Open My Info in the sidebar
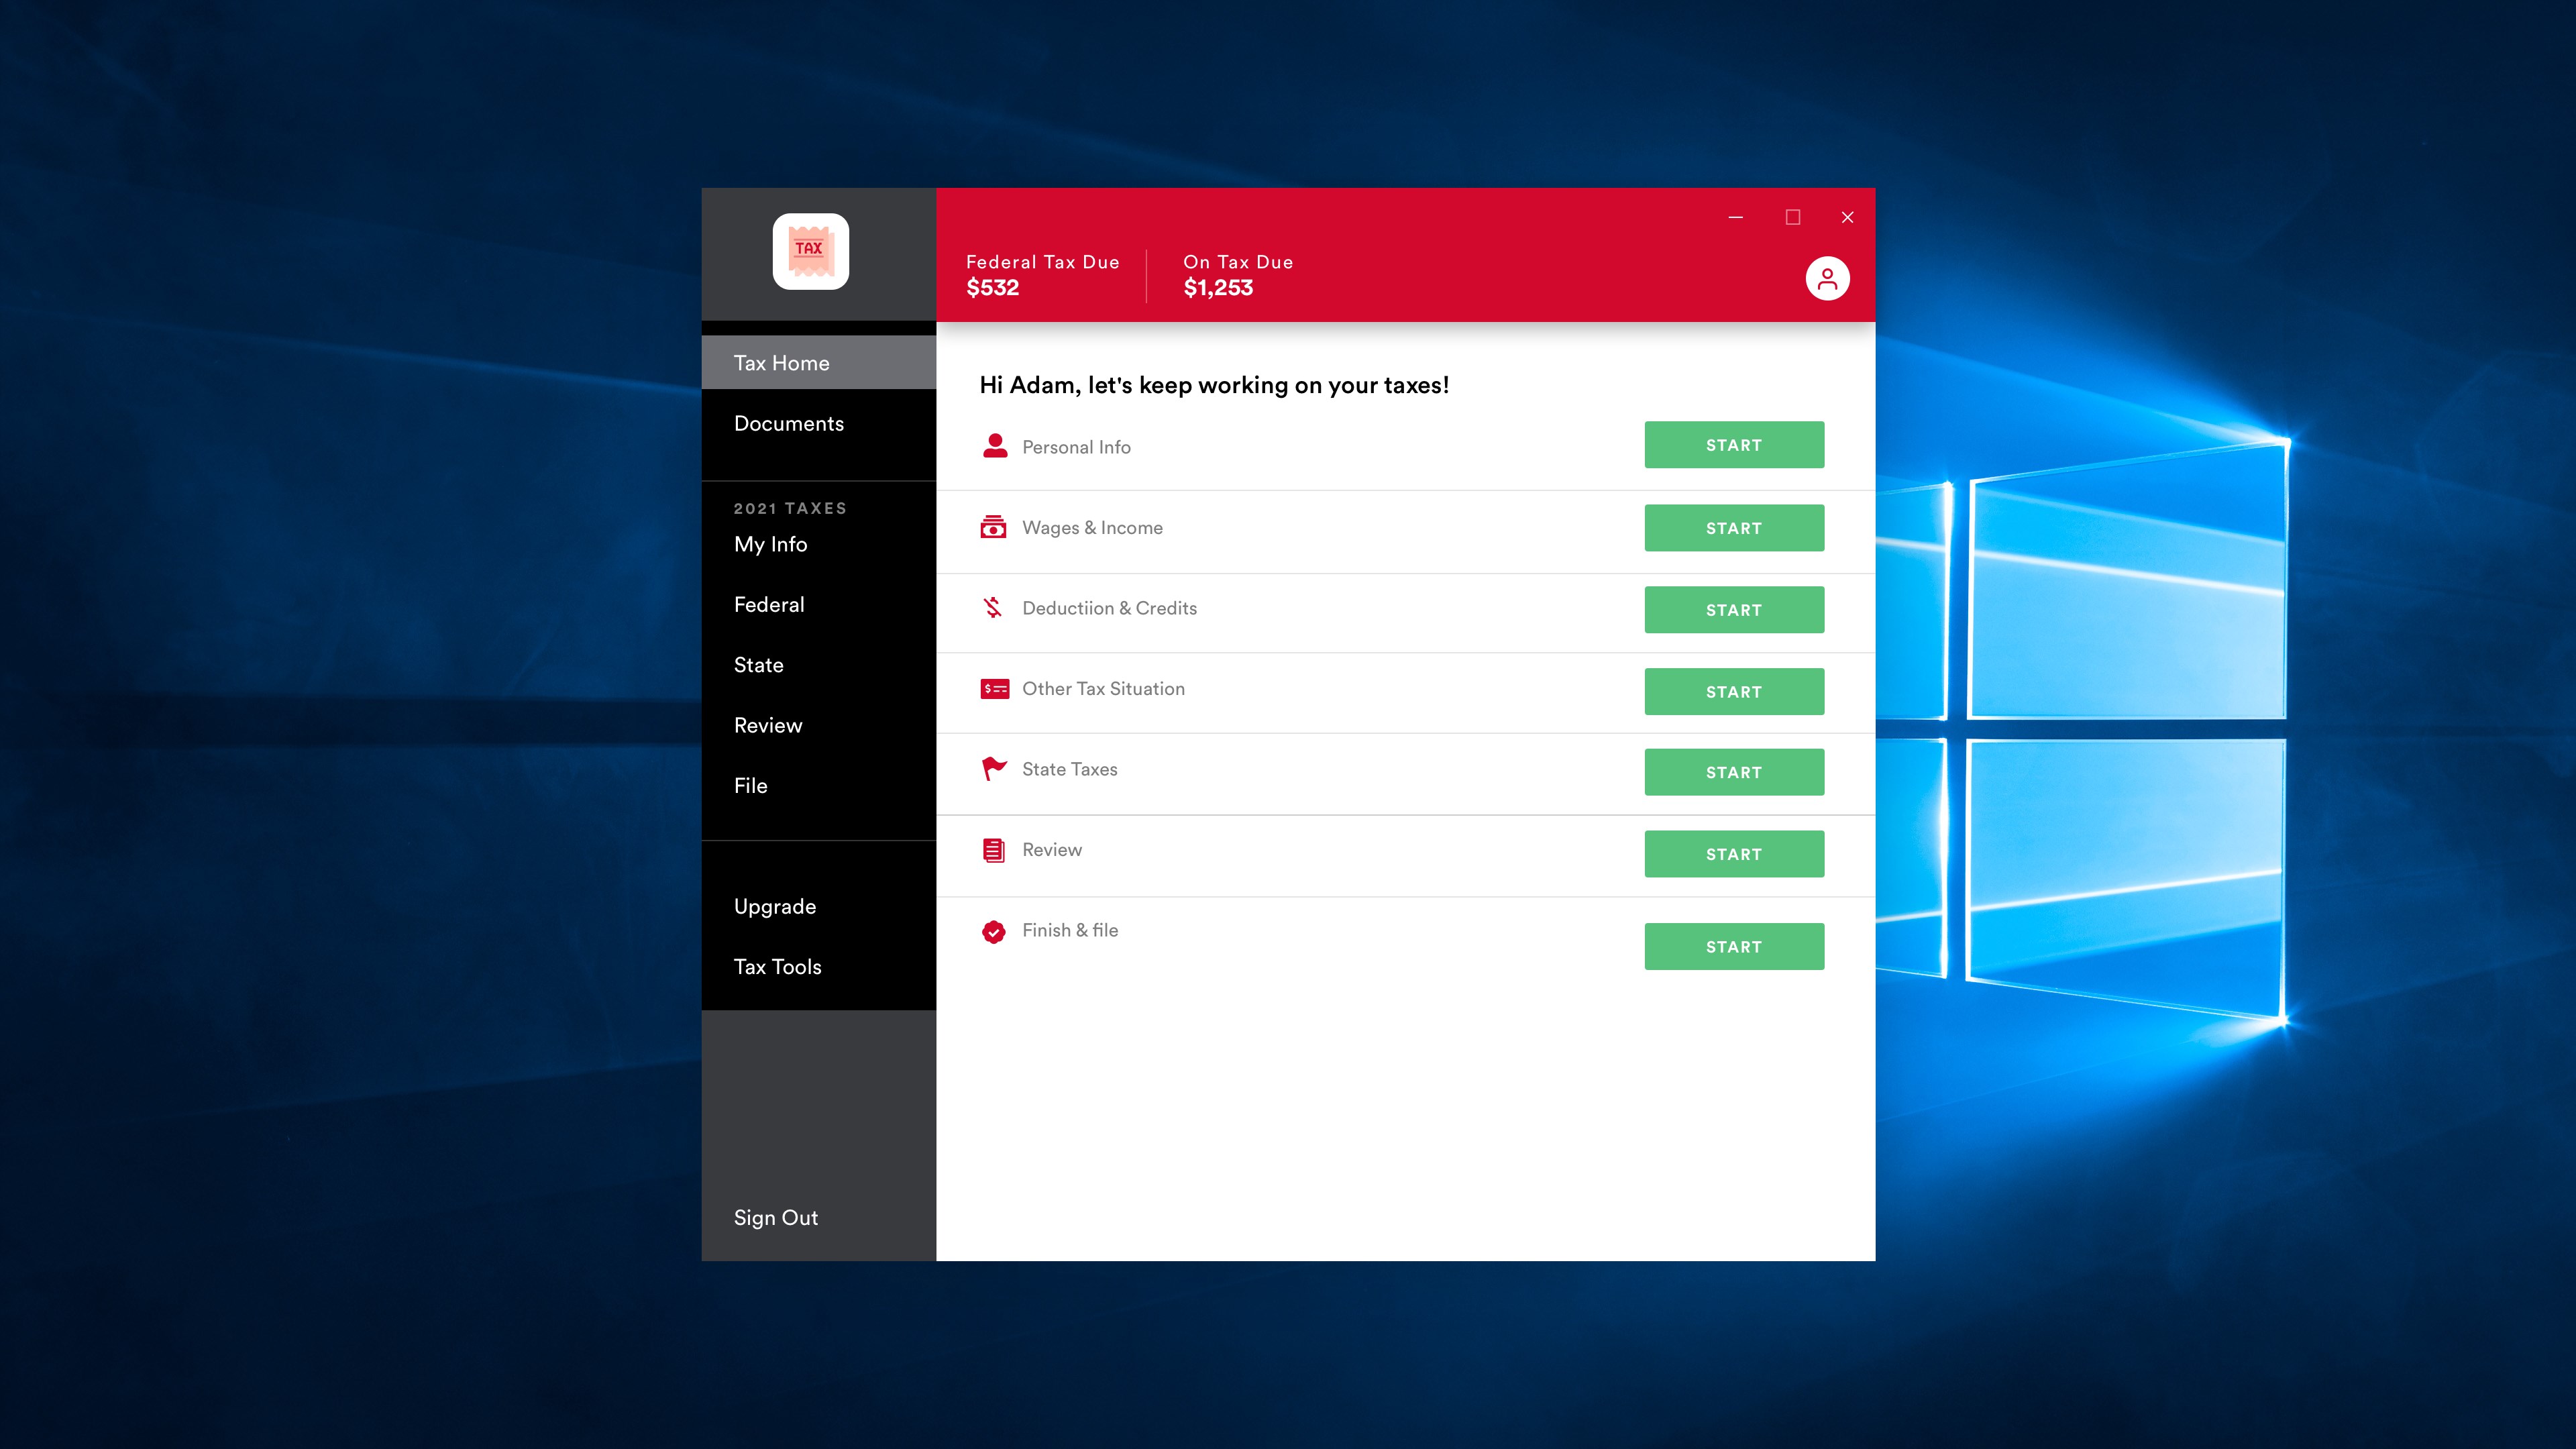The width and height of the screenshot is (2576, 1449). click(770, 544)
